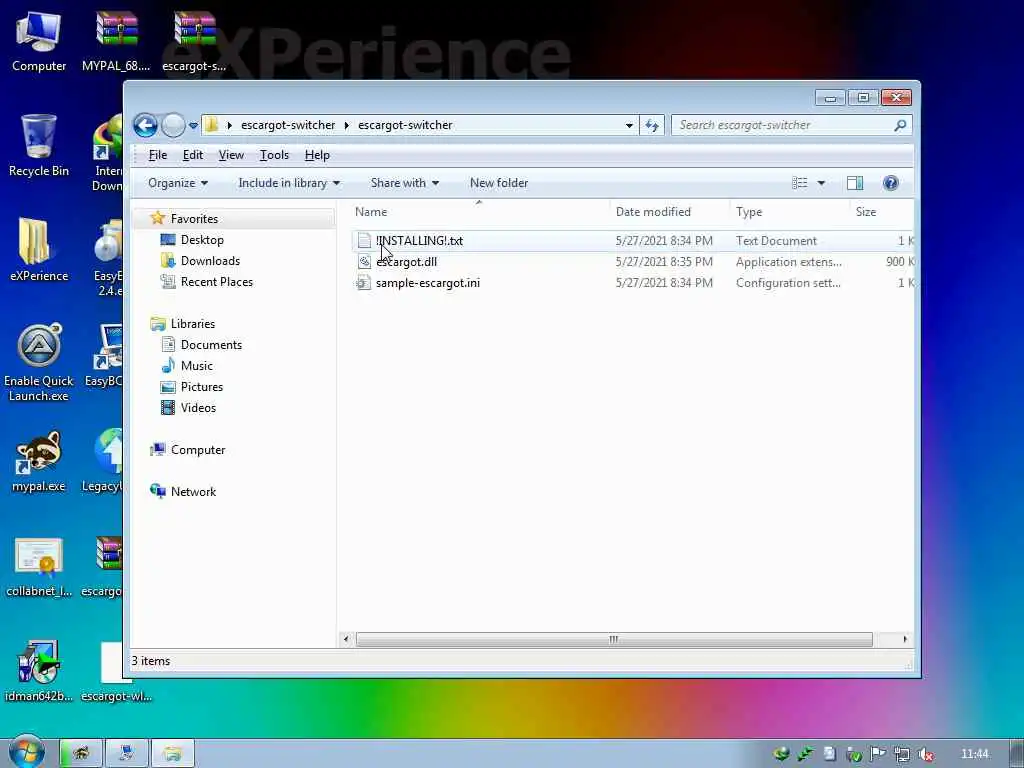Open the Videos library

coord(198,408)
